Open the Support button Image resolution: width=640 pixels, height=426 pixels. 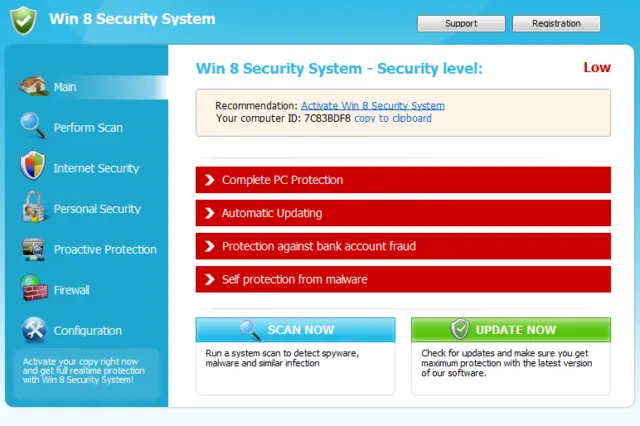click(461, 24)
